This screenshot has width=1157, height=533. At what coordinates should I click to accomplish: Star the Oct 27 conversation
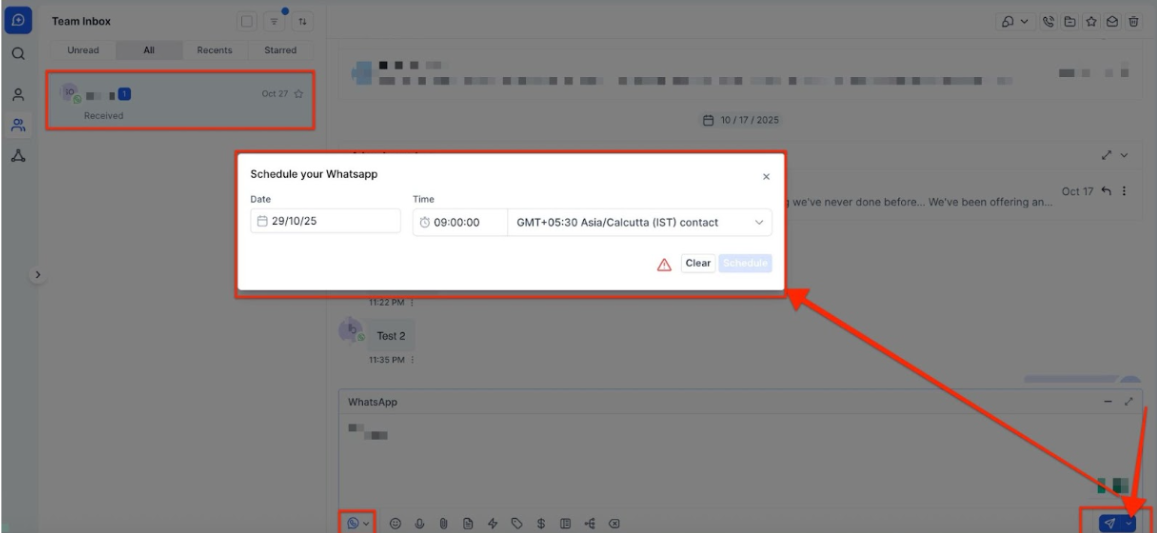(299, 94)
